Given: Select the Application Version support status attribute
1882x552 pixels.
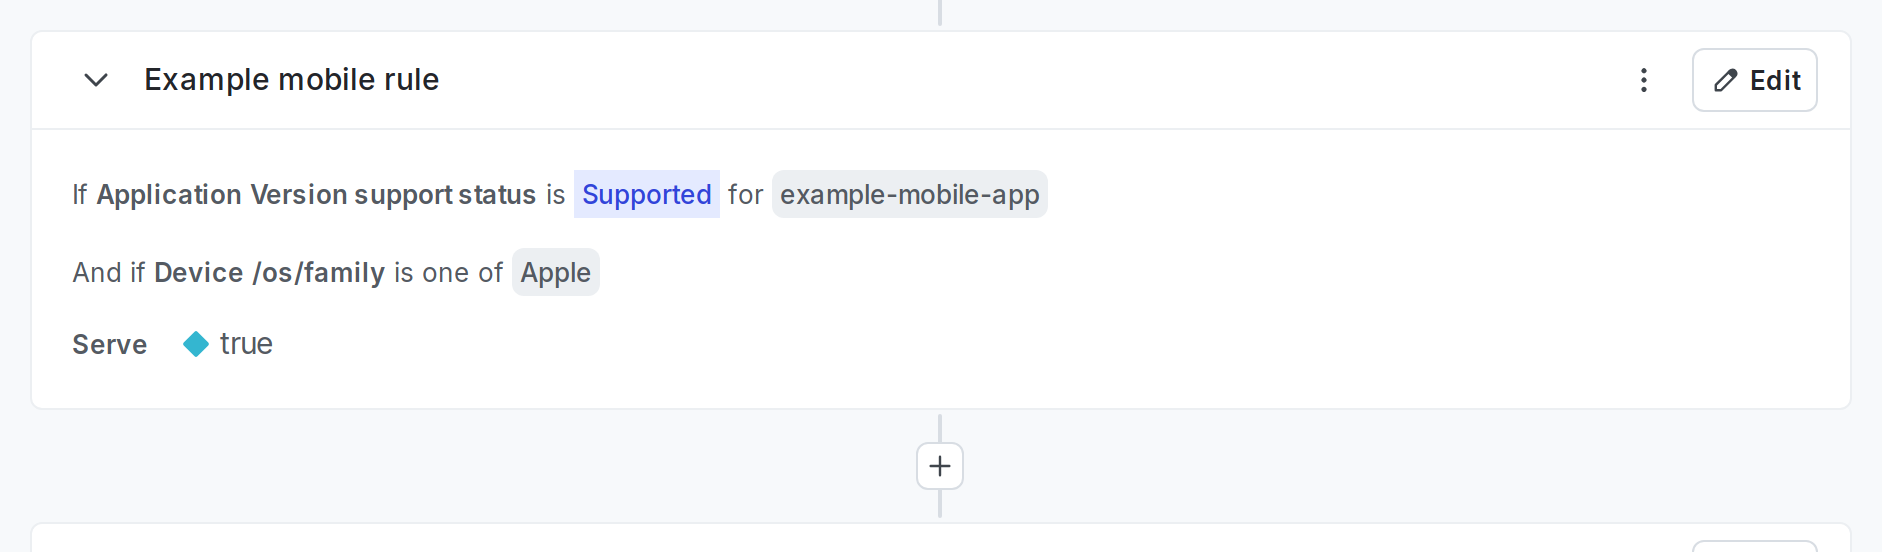Looking at the screenshot, I should (x=316, y=194).
